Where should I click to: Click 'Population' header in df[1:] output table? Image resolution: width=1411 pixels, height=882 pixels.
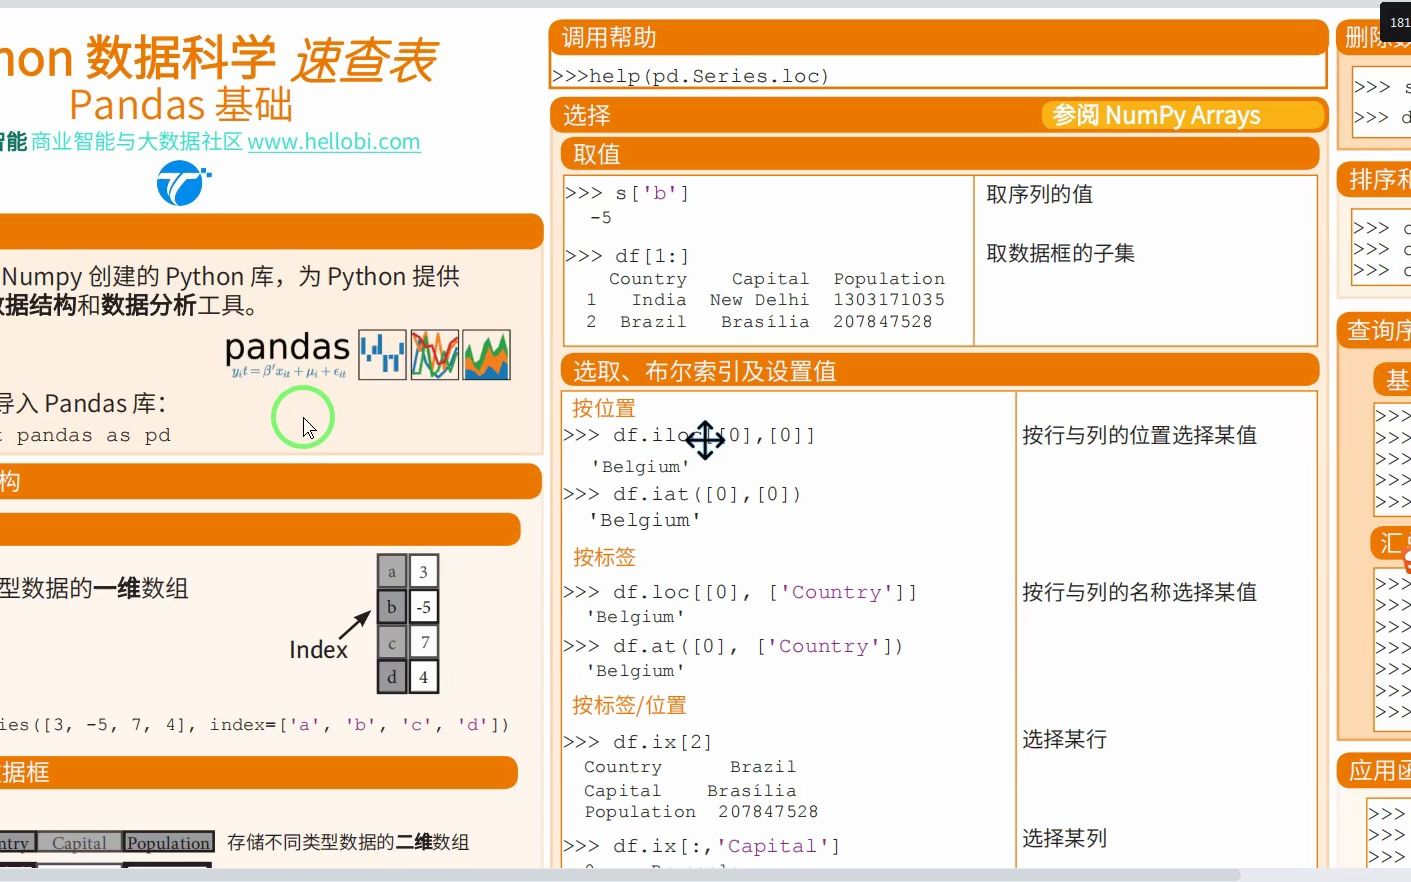point(889,279)
